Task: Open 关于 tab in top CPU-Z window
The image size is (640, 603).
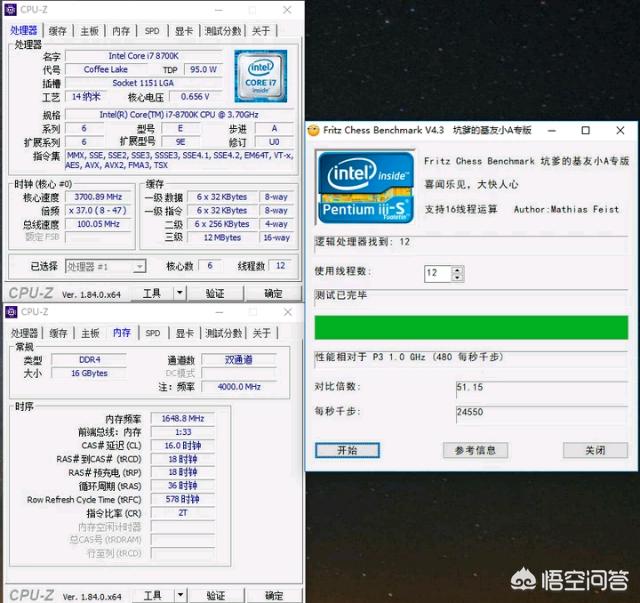Action: click(x=261, y=31)
